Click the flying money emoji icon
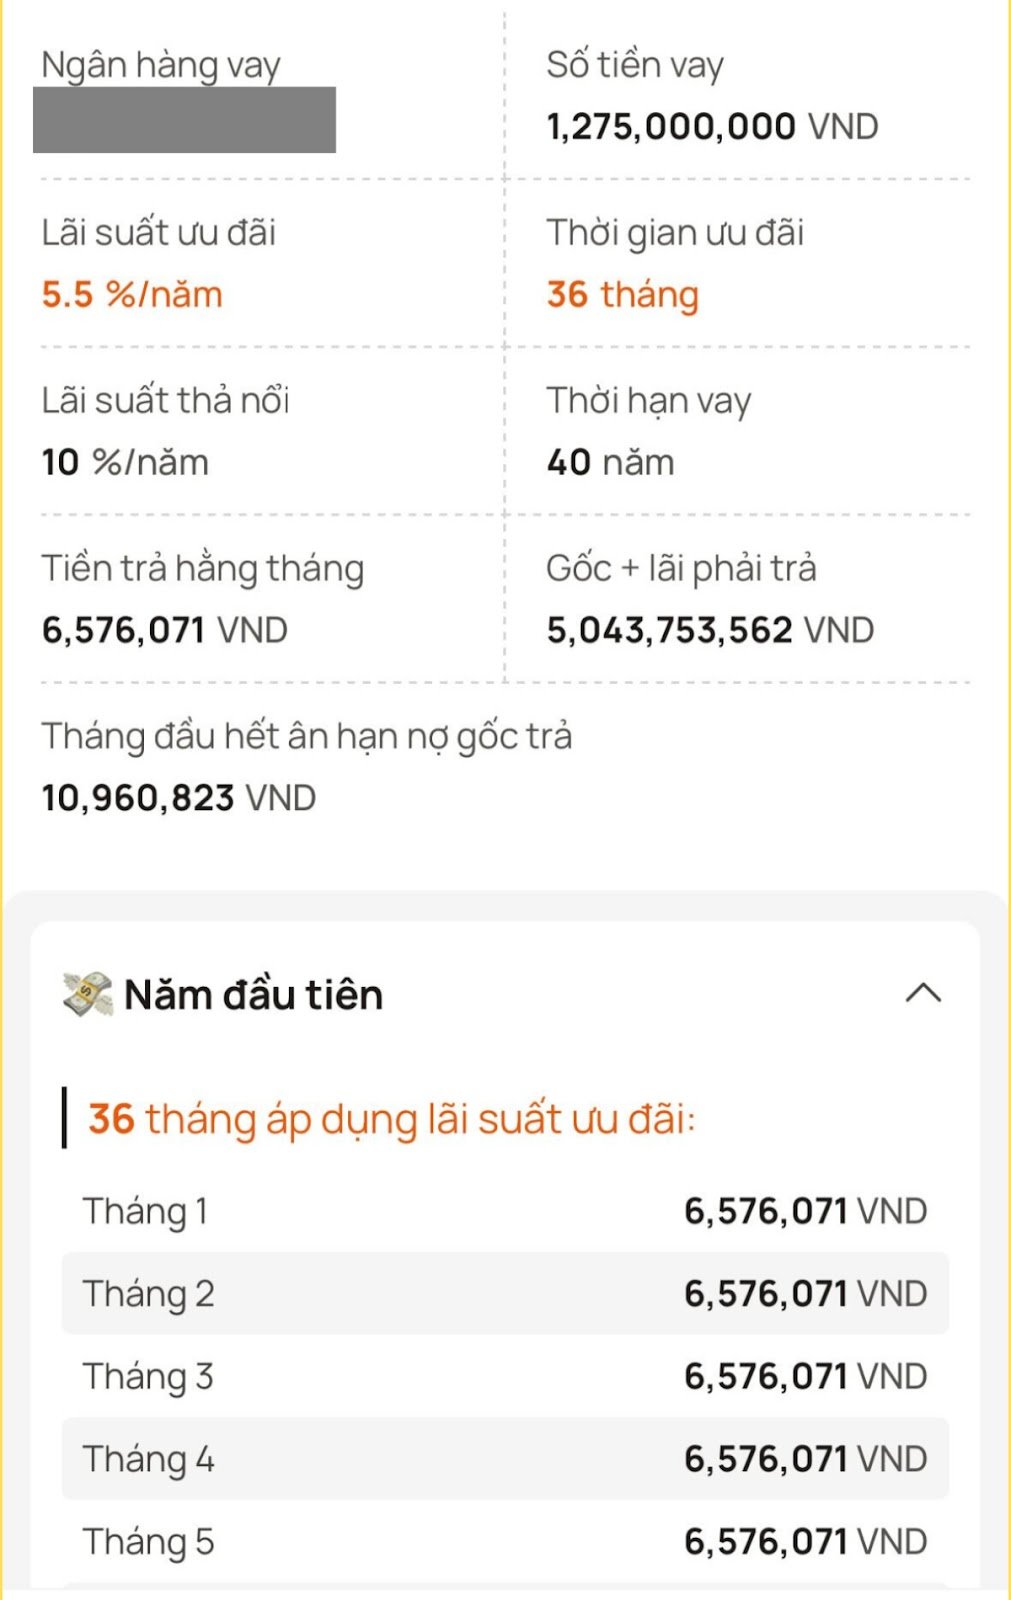 point(88,995)
